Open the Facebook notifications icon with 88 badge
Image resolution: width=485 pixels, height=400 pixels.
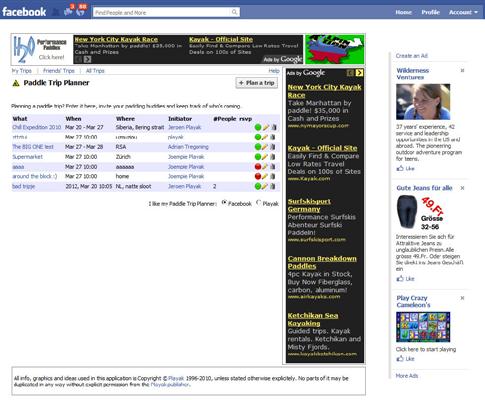point(81,11)
